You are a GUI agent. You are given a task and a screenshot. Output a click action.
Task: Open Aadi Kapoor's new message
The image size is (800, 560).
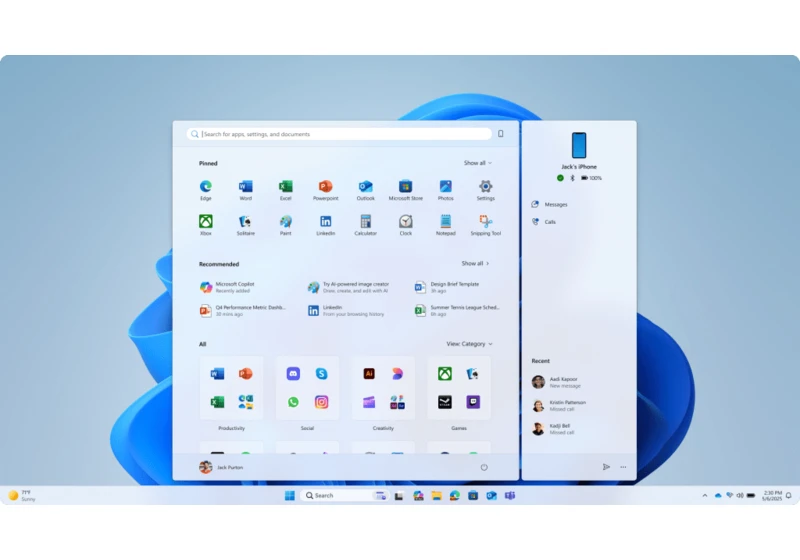tap(556, 383)
